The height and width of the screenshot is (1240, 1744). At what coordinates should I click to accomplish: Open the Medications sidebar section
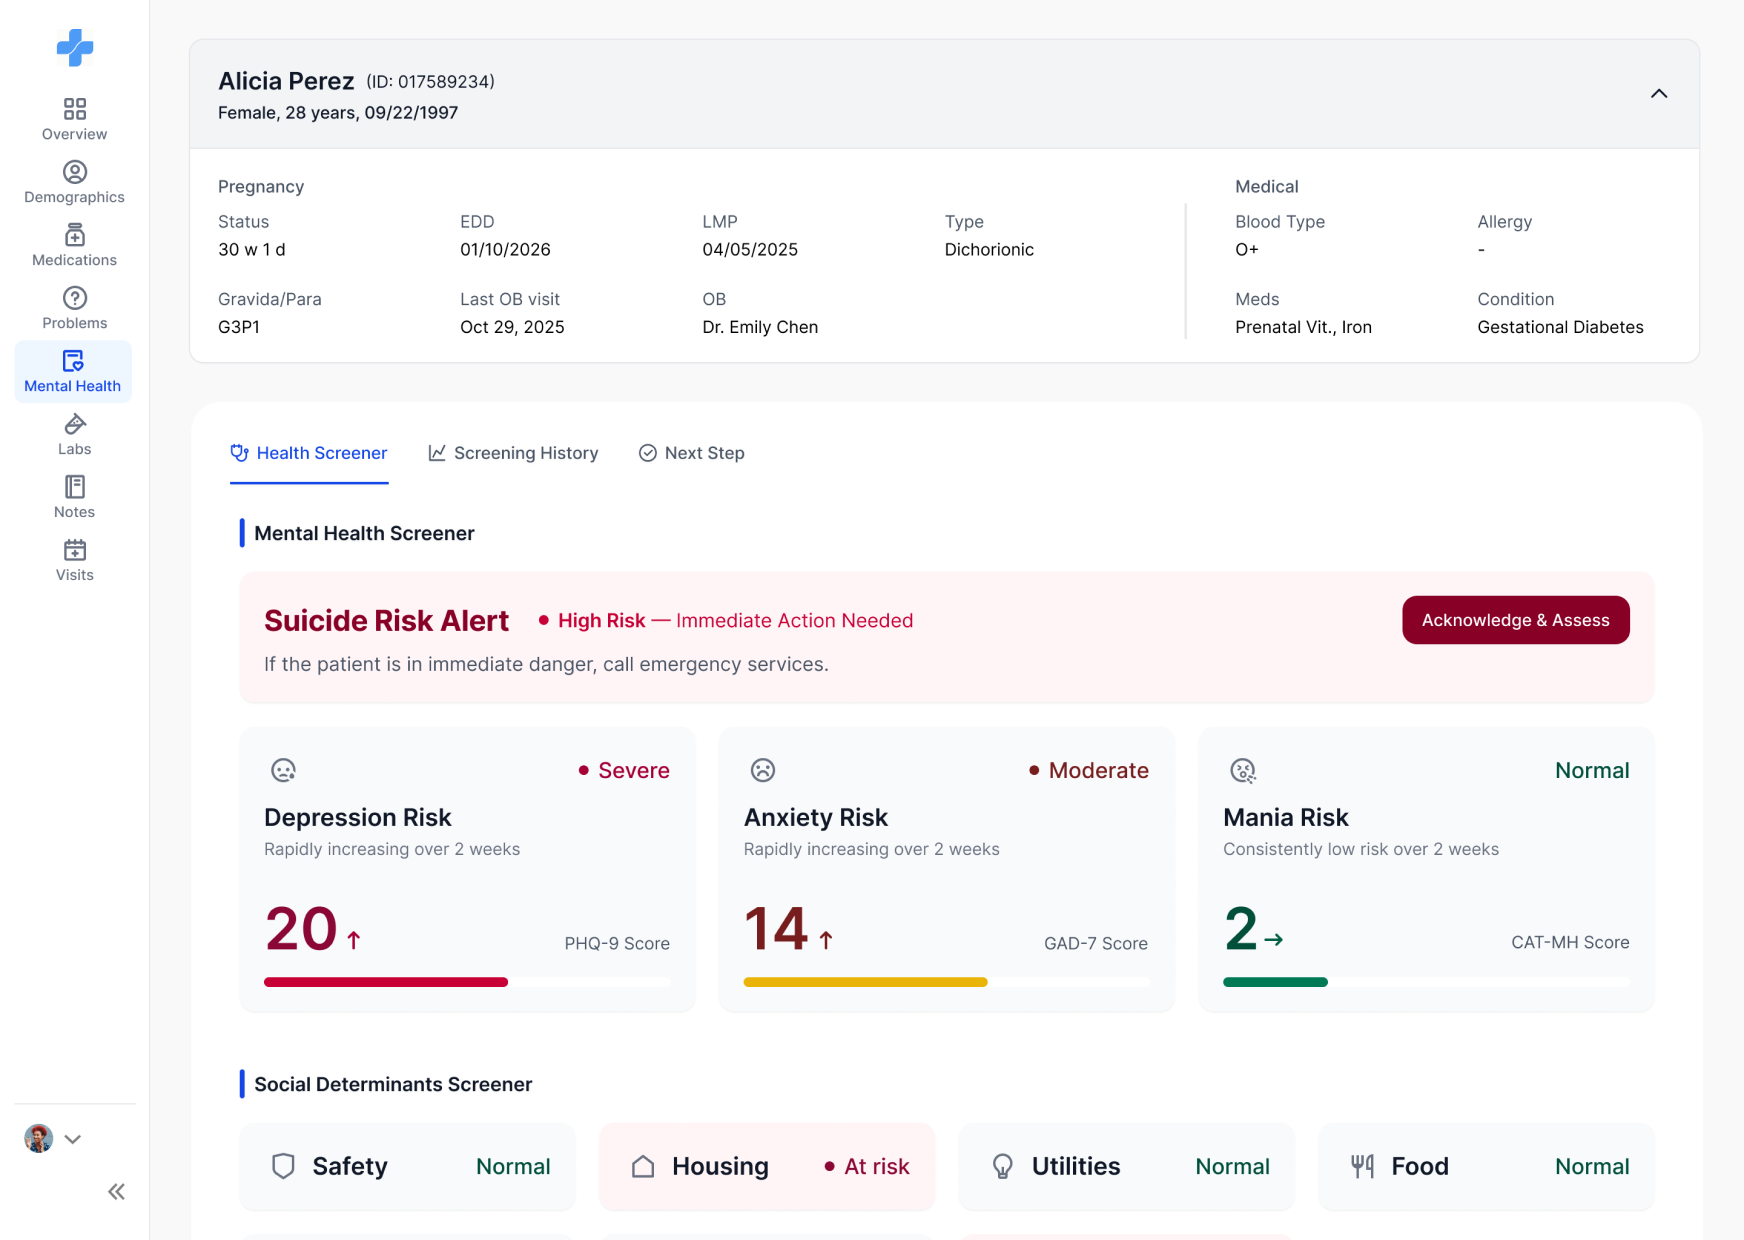coord(74,245)
